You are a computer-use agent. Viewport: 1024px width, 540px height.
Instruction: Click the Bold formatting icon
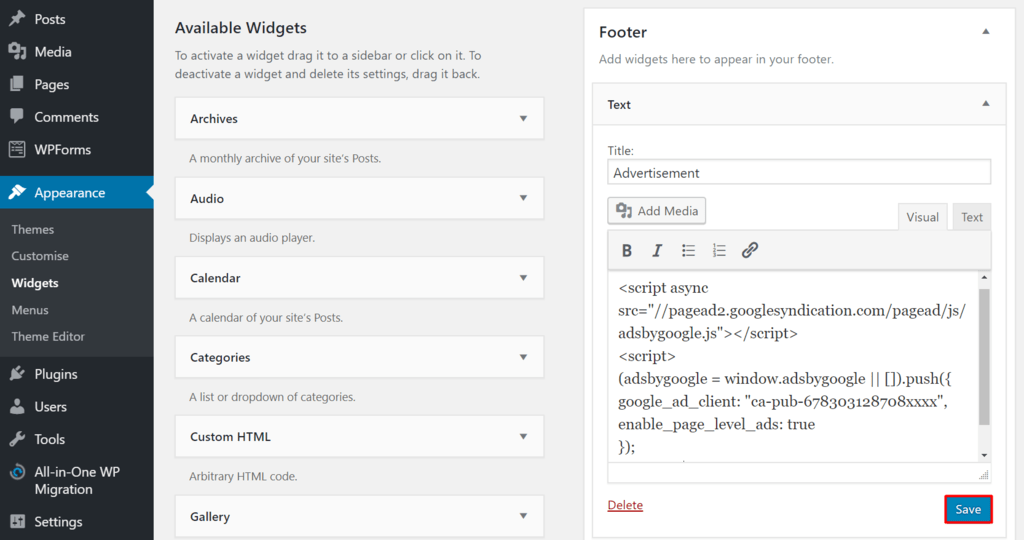[627, 250]
